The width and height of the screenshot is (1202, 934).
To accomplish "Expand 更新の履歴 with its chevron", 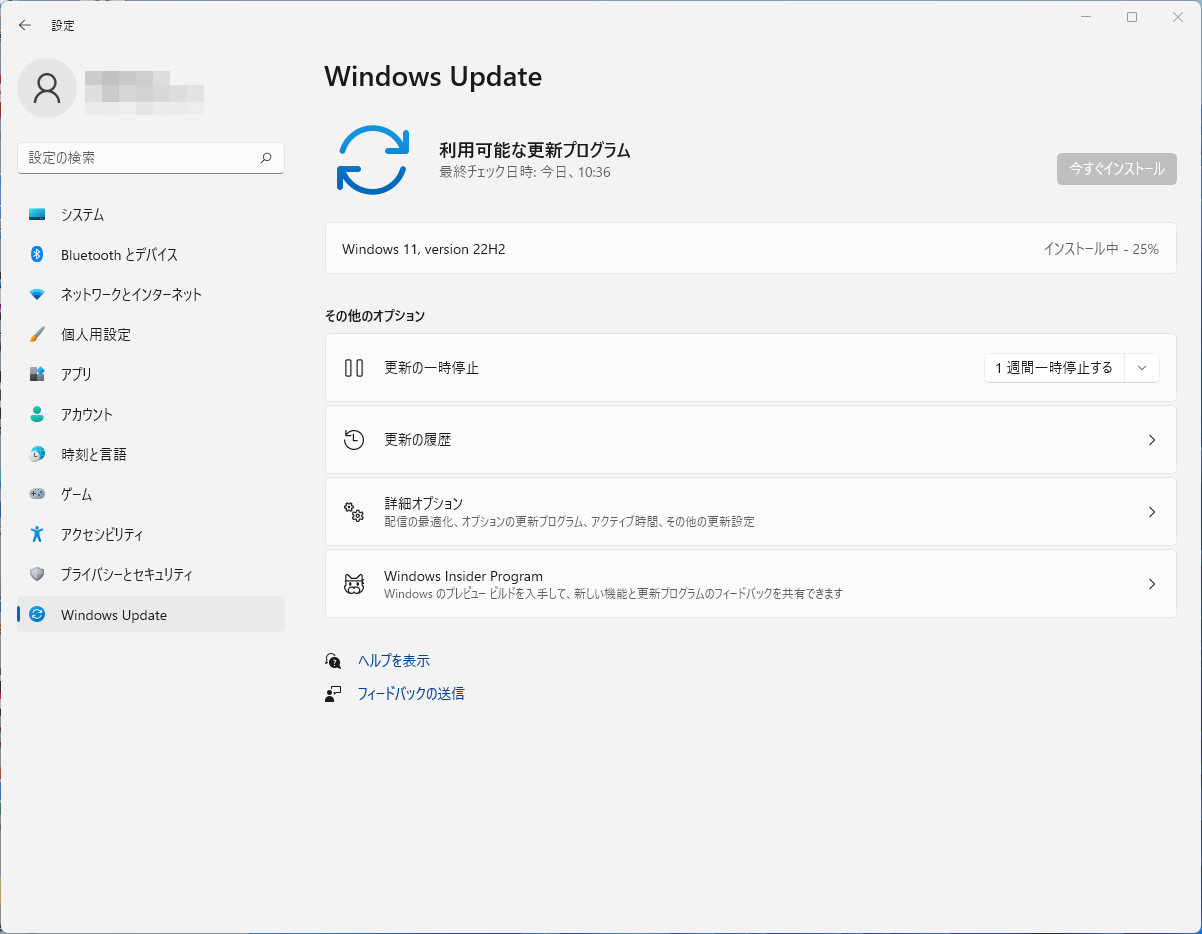I will coord(1152,440).
